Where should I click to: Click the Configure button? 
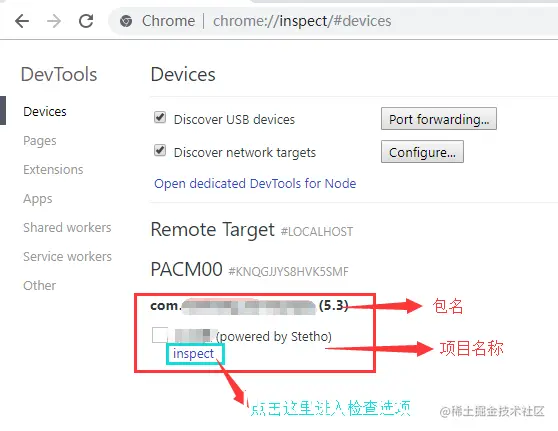click(x=422, y=152)
